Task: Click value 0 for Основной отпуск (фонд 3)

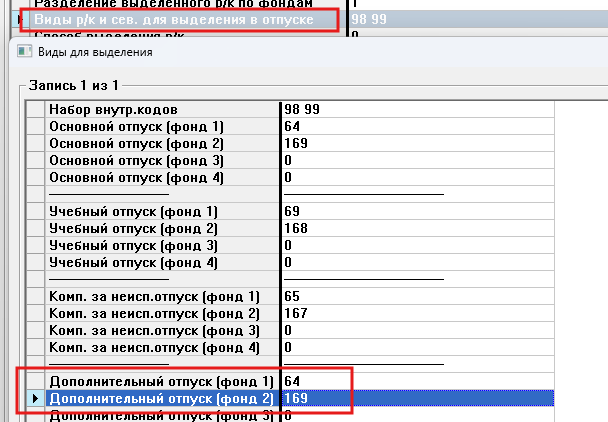Action: click(x=288, y=161)
